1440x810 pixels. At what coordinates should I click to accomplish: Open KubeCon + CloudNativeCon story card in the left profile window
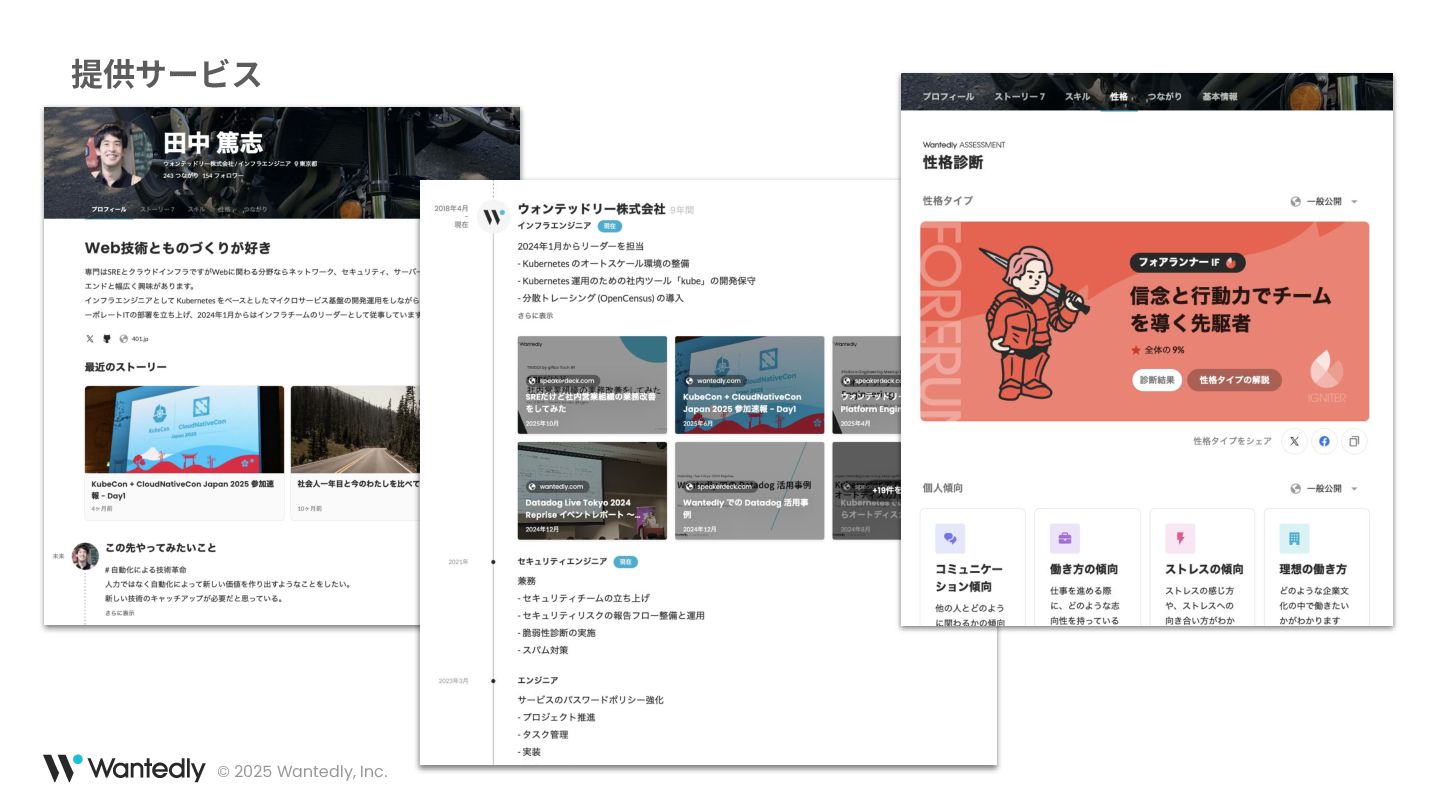[x=184, y=452]
